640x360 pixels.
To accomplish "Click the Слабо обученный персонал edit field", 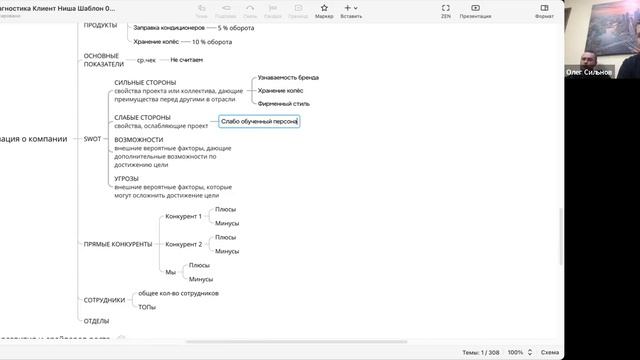I will click(259, 122).
